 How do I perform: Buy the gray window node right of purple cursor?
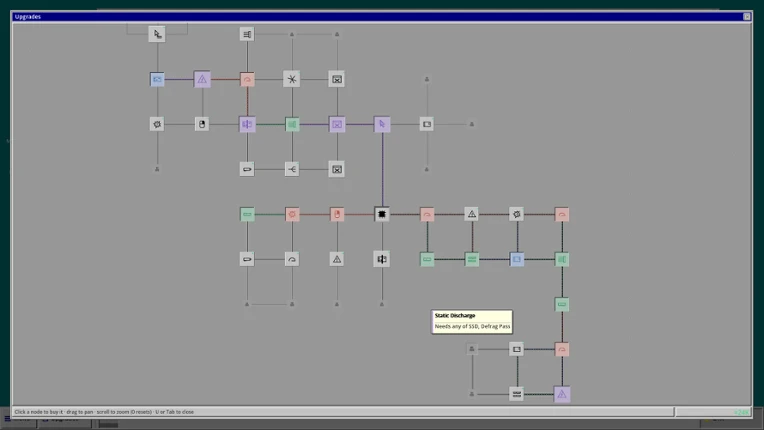pos(427,124)
